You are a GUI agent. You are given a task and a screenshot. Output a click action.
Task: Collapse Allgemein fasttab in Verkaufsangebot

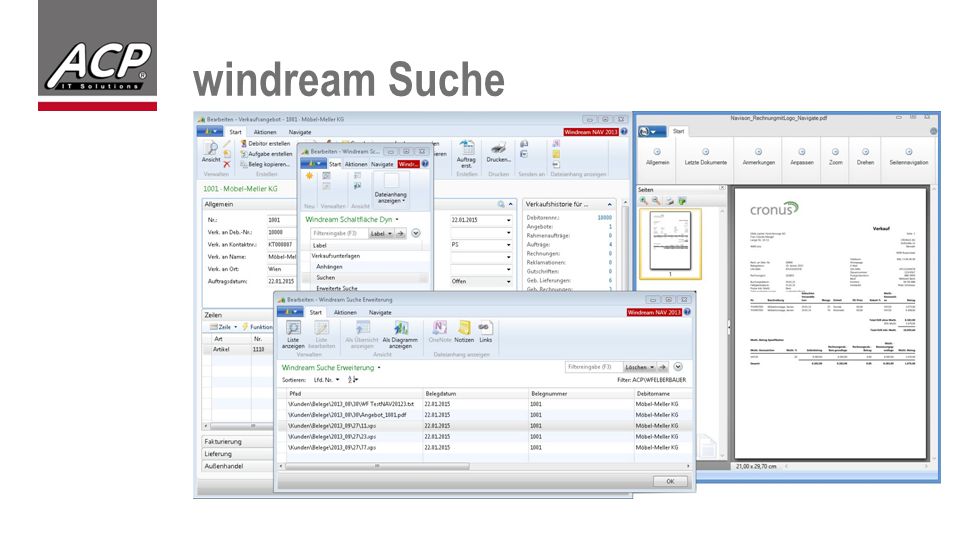510,204
